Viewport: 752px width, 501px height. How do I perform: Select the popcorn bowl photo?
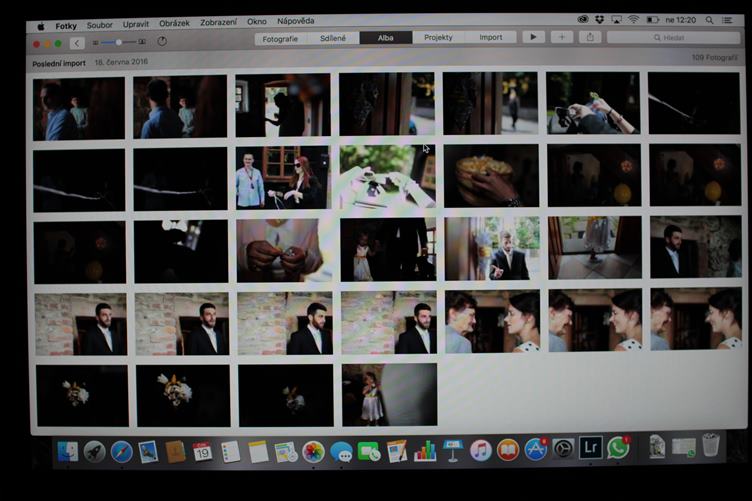click(491, 175)
